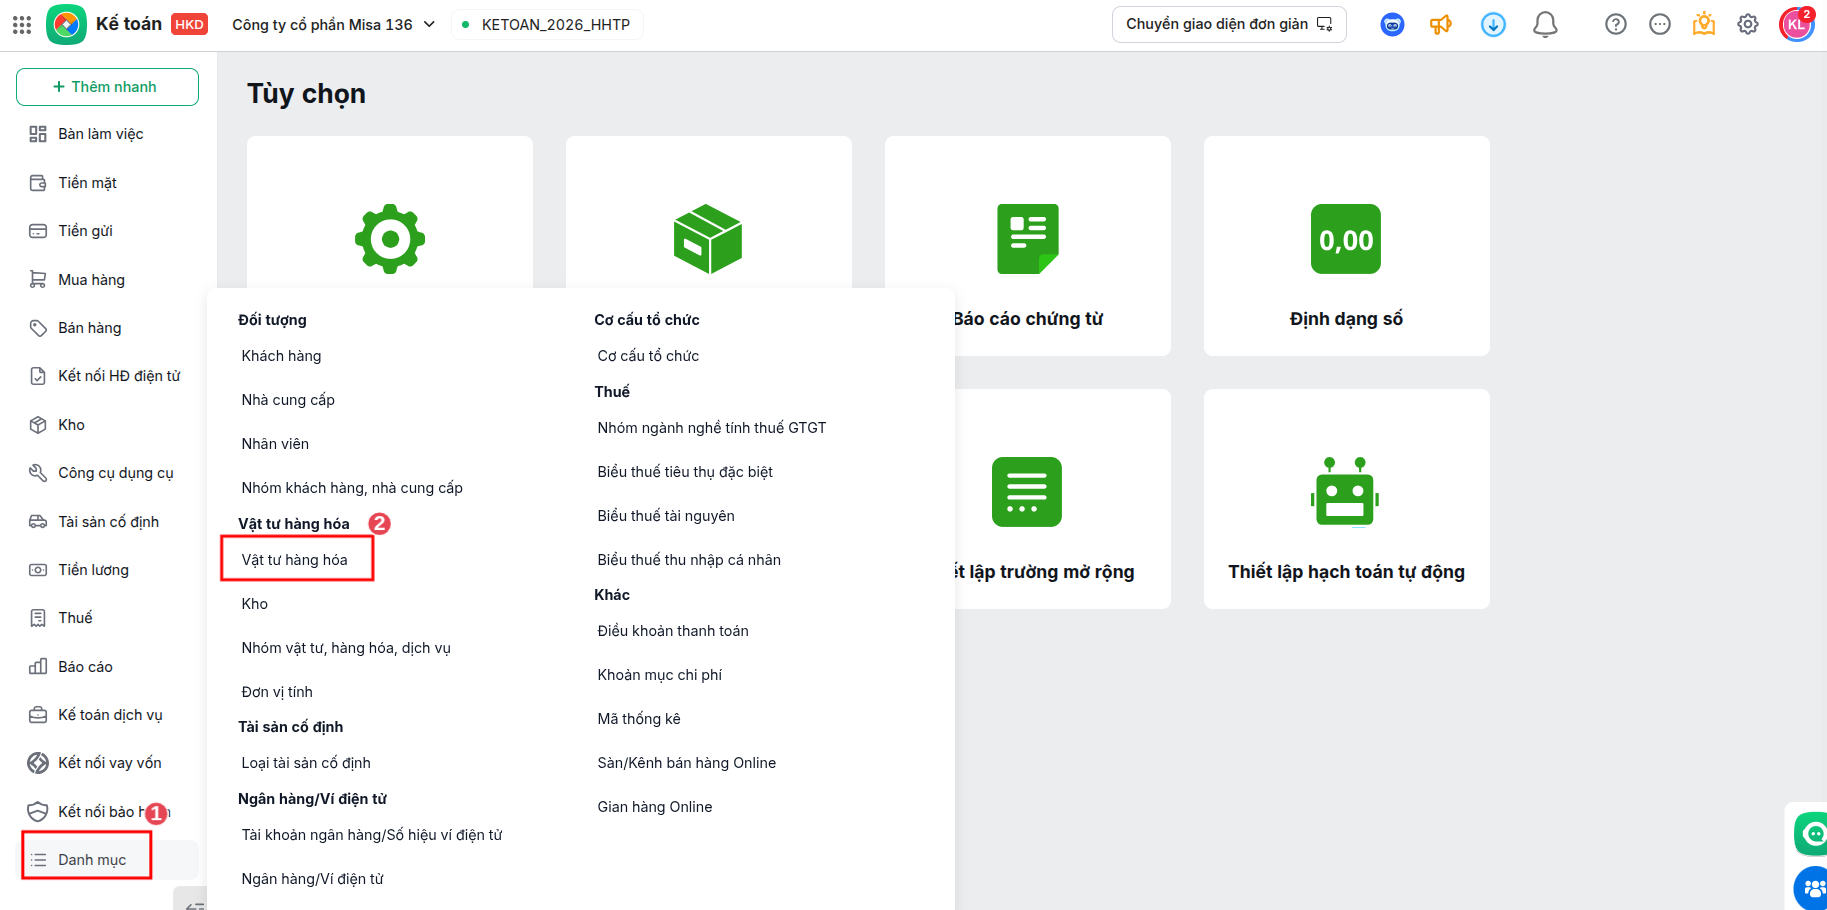Select Nhân viên in the menu
This screenshot has width=1827, height=910.
coord(275,444)
